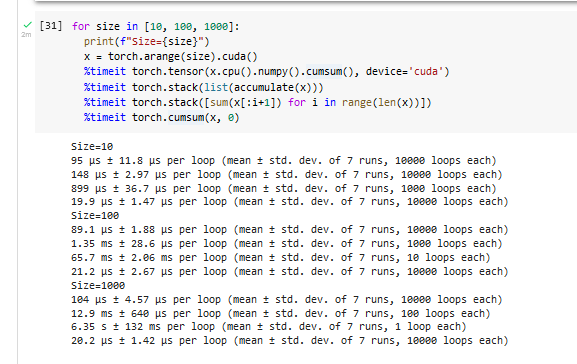Viewport: 577px width, 364px height.
Task: Click the %timeit line with sum(x[:i+1])
Action: (x=257, y=102)
